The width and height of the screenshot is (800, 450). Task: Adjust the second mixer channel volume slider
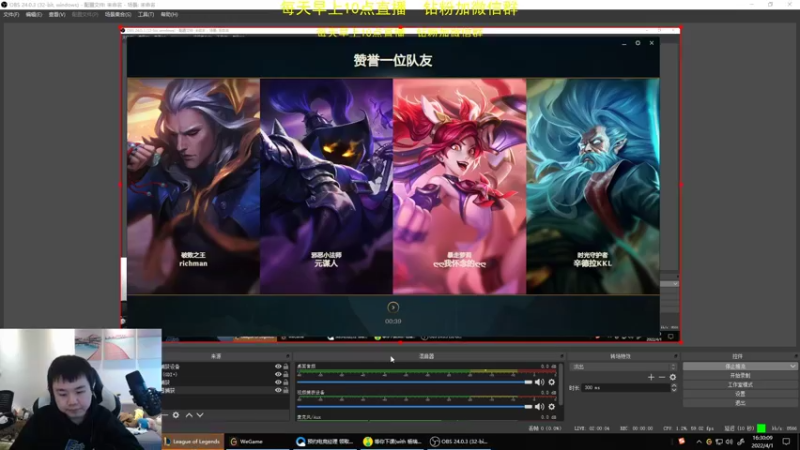414,407
